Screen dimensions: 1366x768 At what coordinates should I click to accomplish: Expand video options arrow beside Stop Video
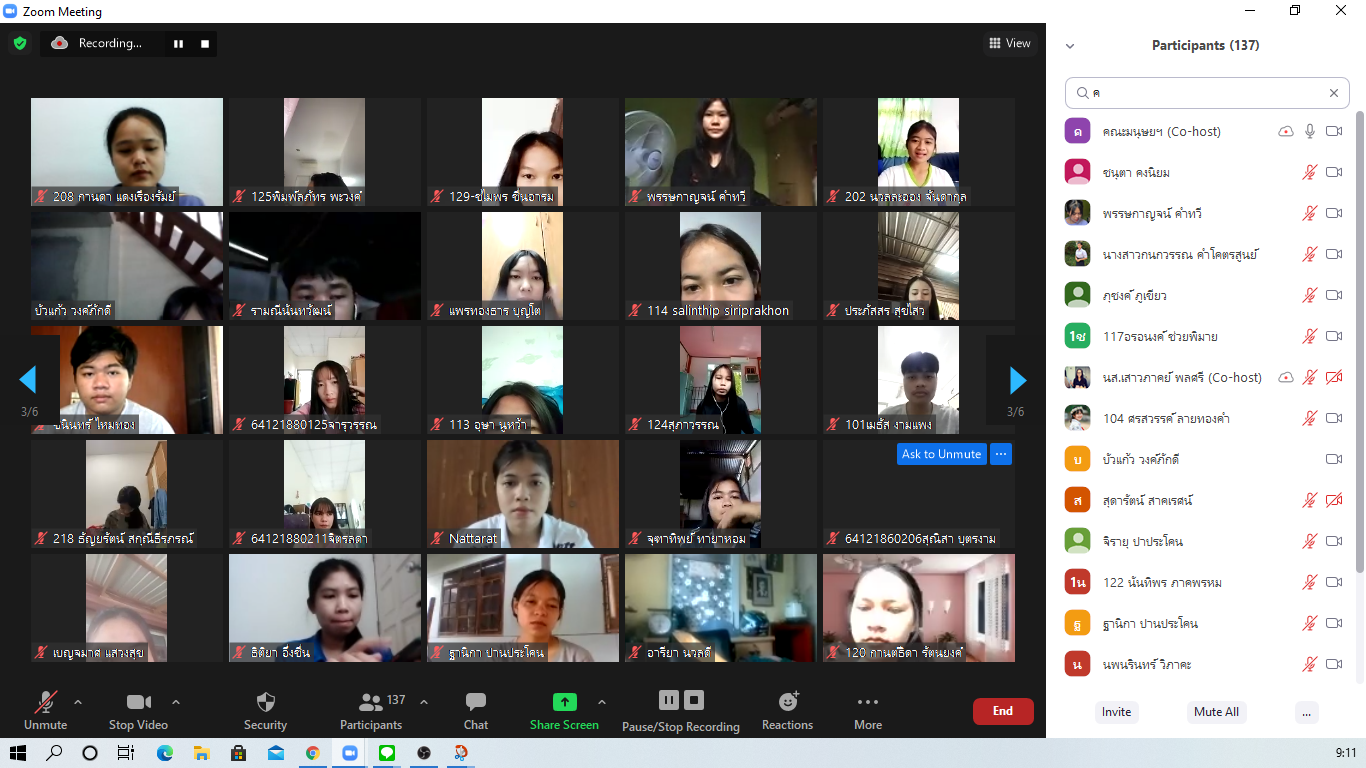tap(176, 702)
